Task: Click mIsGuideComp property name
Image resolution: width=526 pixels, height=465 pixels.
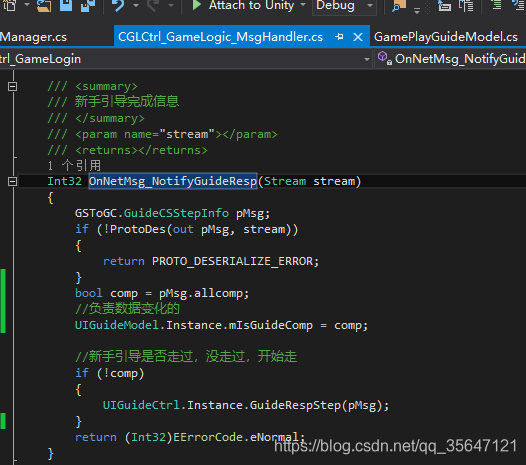Action: pyautogui.click(x=271, y=325)
